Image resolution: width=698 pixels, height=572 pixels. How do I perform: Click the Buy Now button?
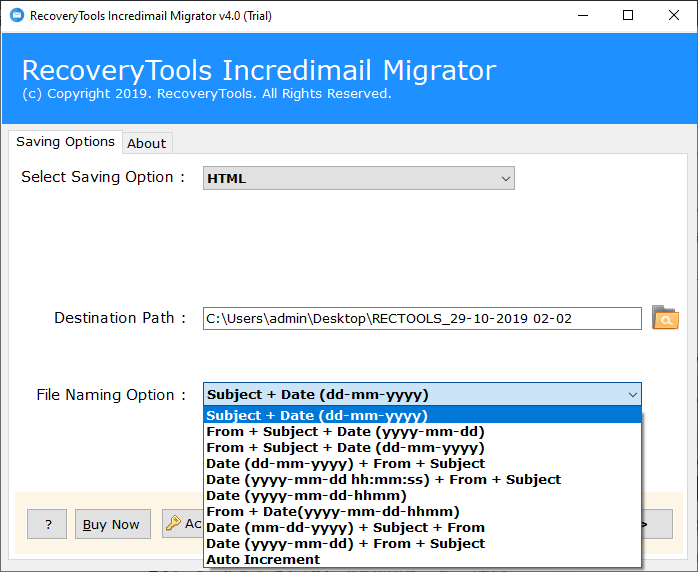tap(113, 524)
